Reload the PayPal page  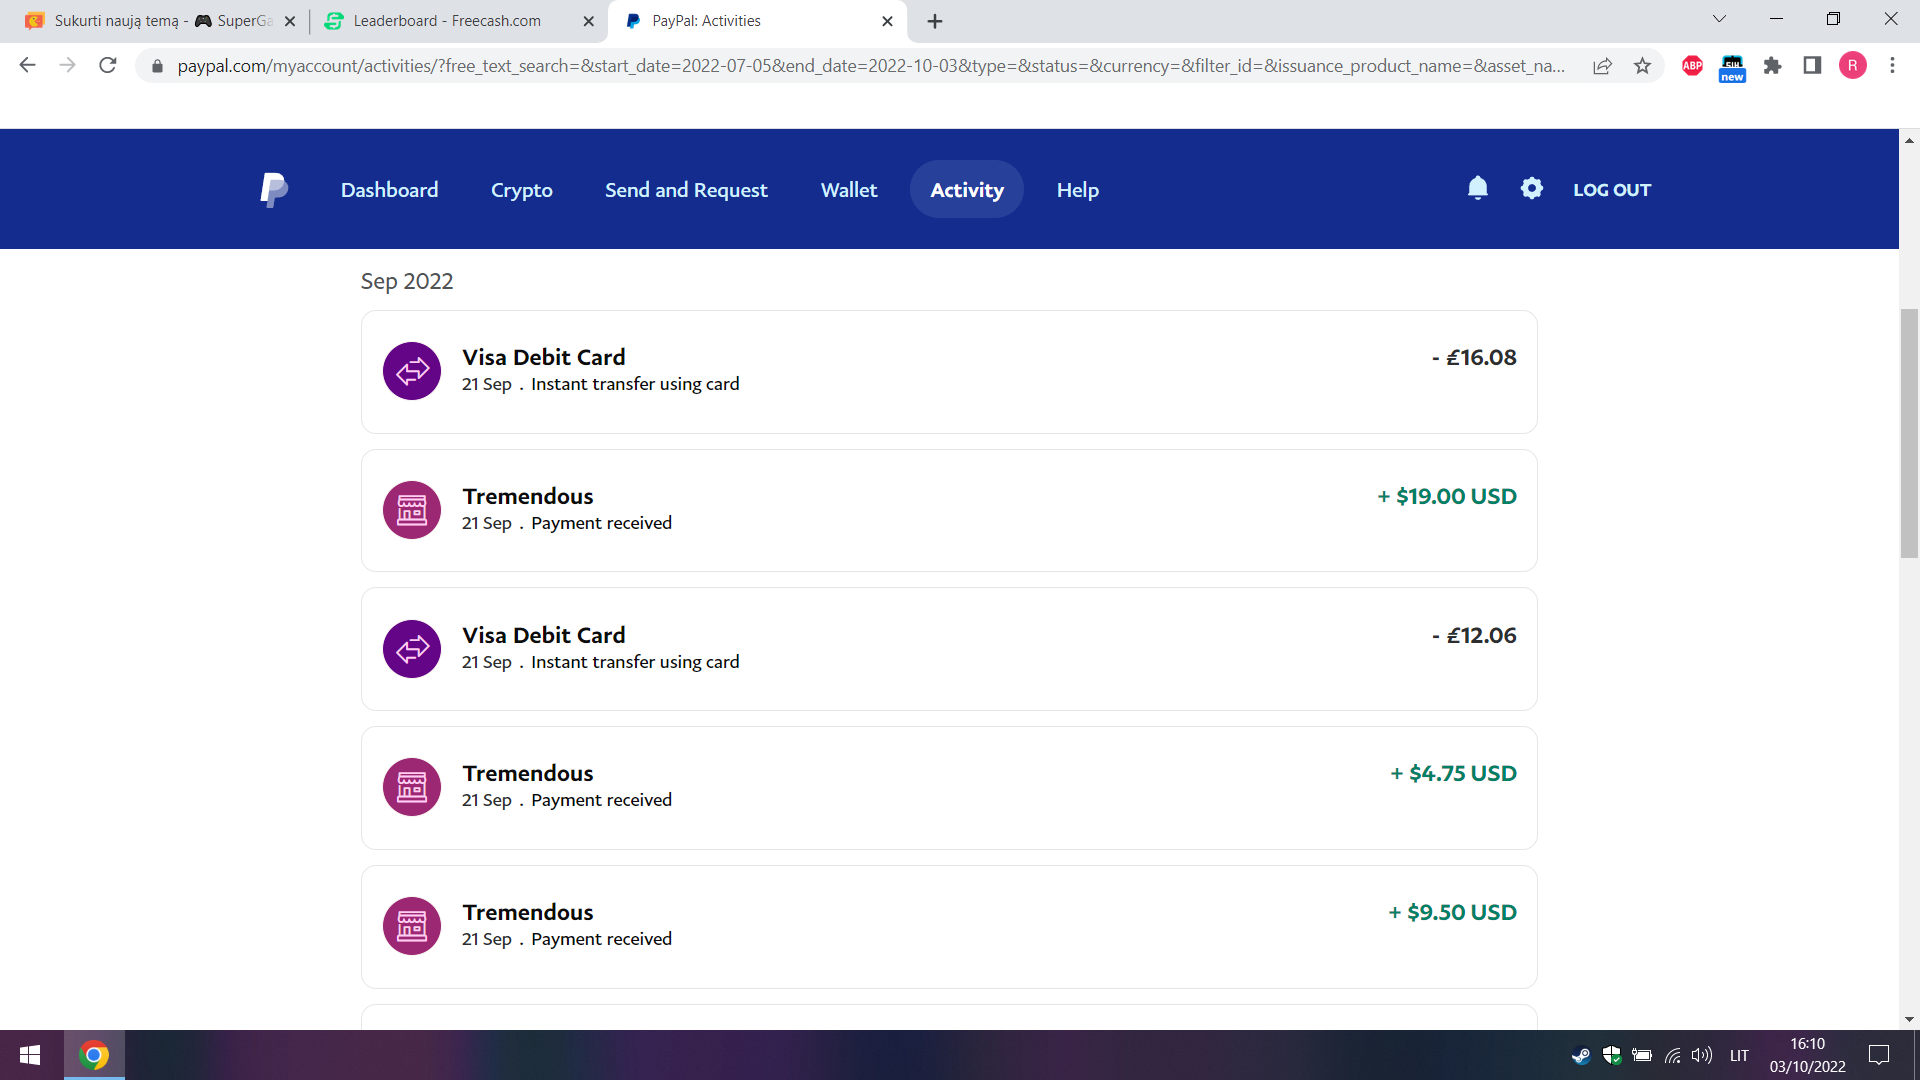click(x=108, y=65)
